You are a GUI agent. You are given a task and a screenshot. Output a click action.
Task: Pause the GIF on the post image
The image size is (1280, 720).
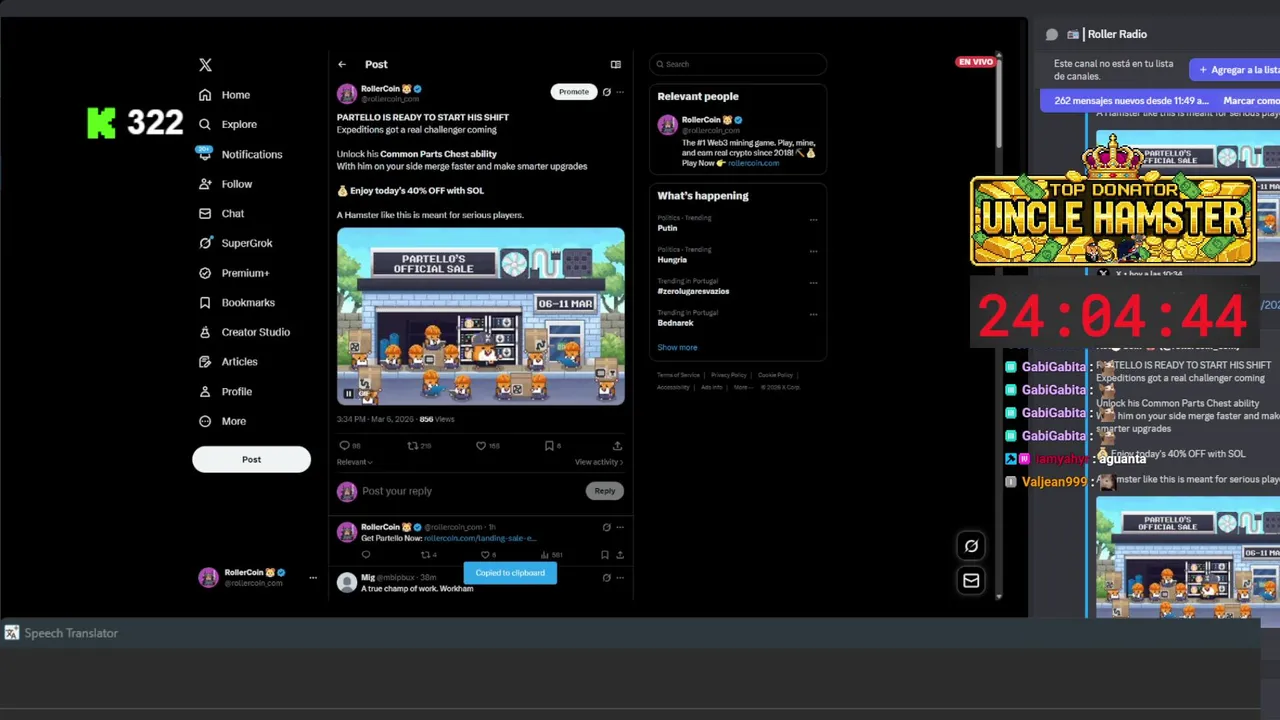349,394
